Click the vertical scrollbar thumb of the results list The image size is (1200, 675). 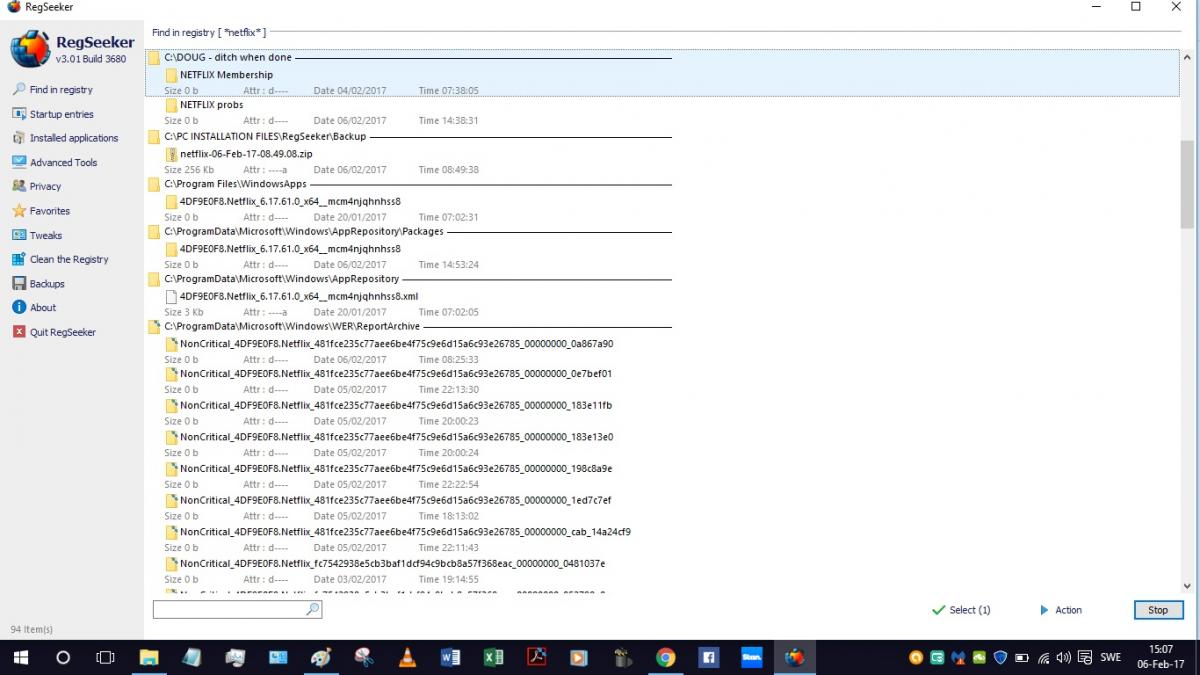pos(1187,185)
